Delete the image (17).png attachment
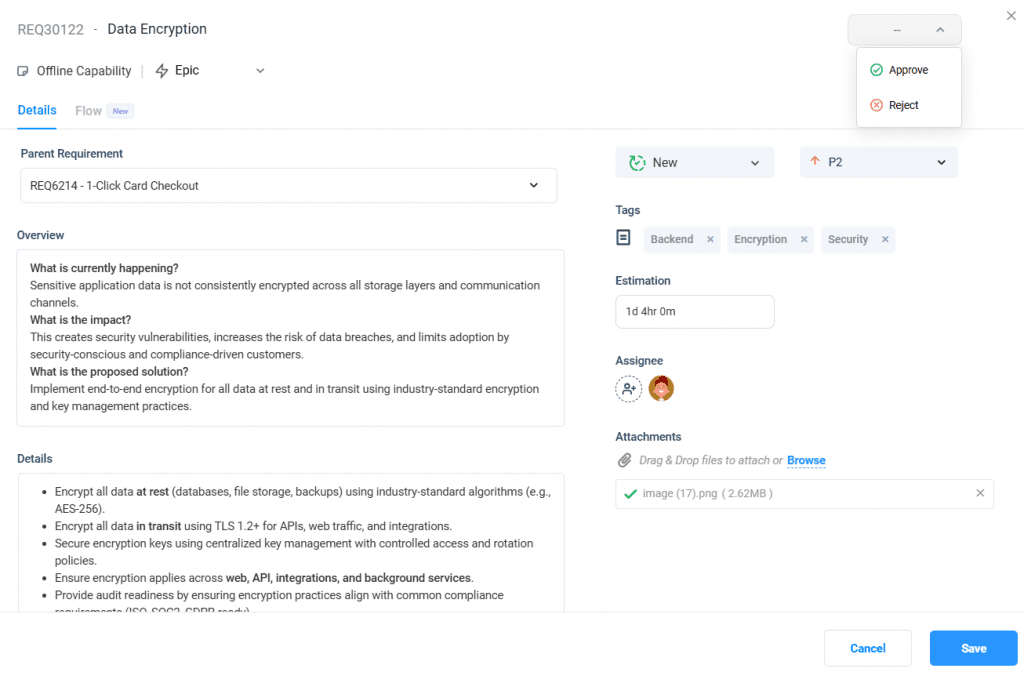Viewport: 1024px width, 676px height. pos(980,493)
